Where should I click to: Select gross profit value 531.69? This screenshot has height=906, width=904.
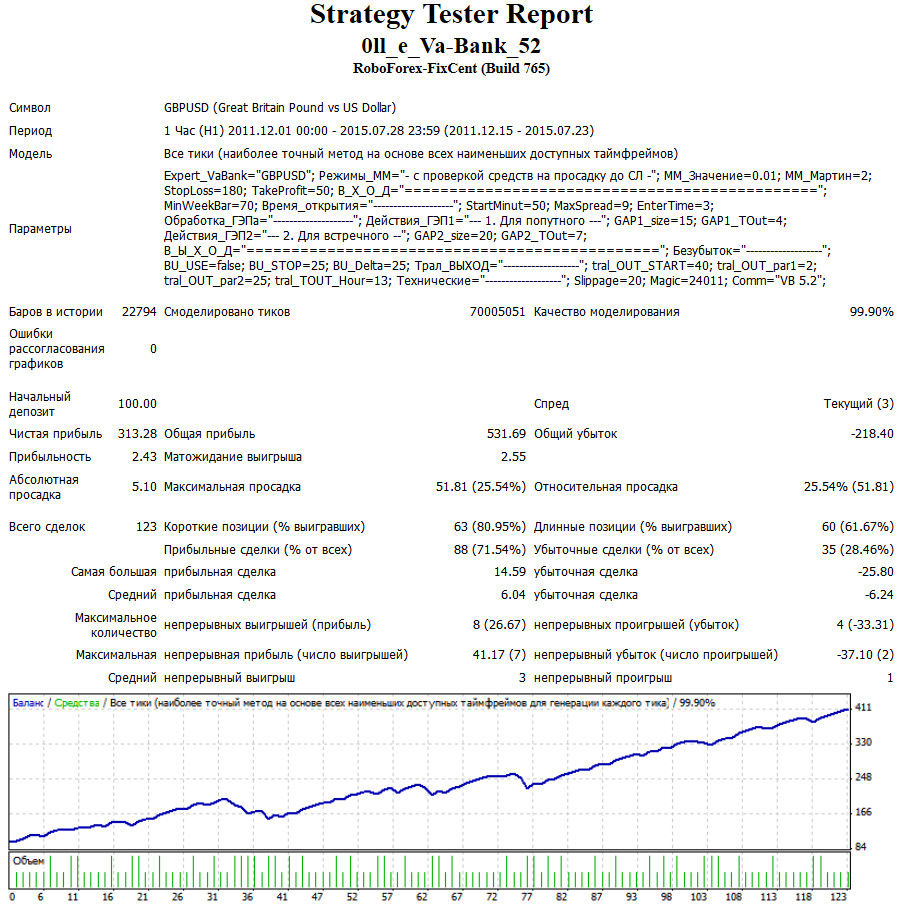coord(506,434)
